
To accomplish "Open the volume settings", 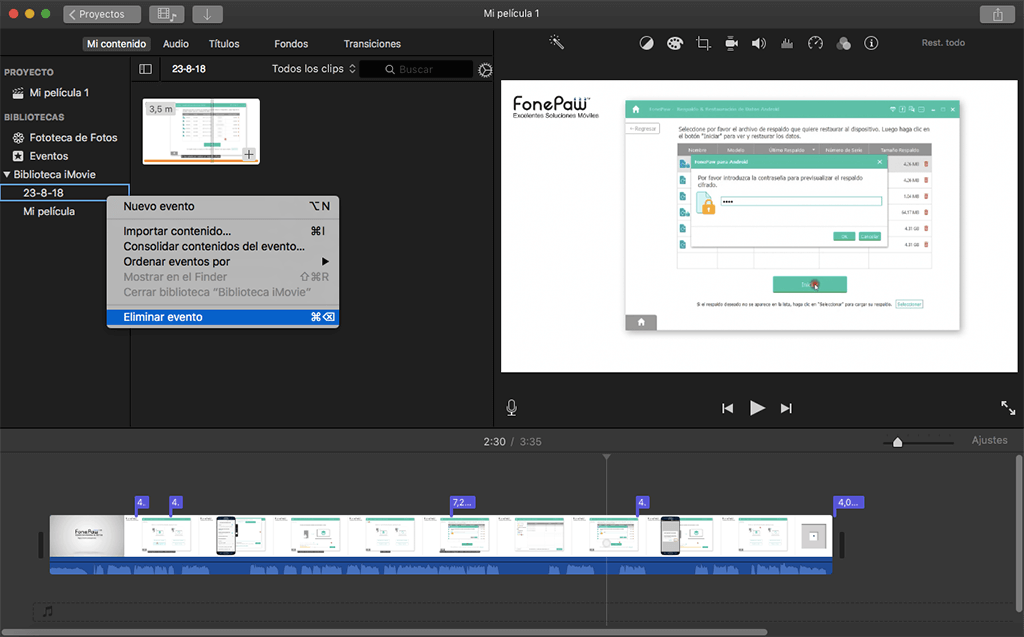I will [x=758, y=43].
